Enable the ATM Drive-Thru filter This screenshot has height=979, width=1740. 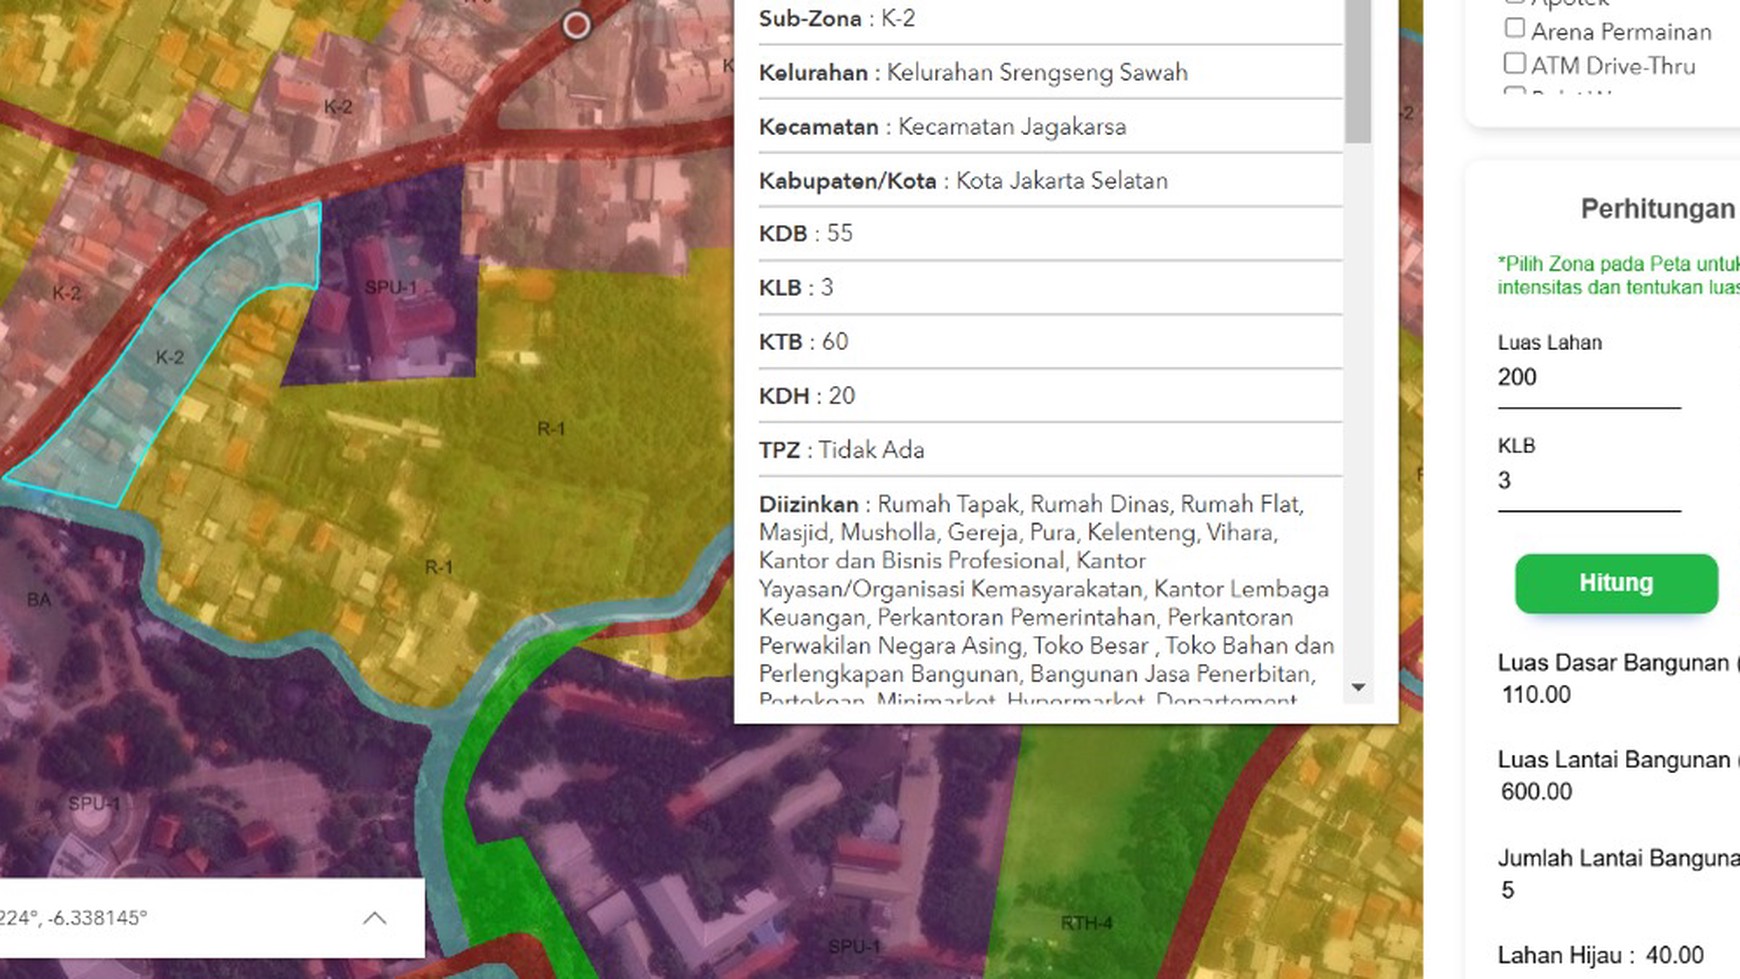click(1514, 62)
